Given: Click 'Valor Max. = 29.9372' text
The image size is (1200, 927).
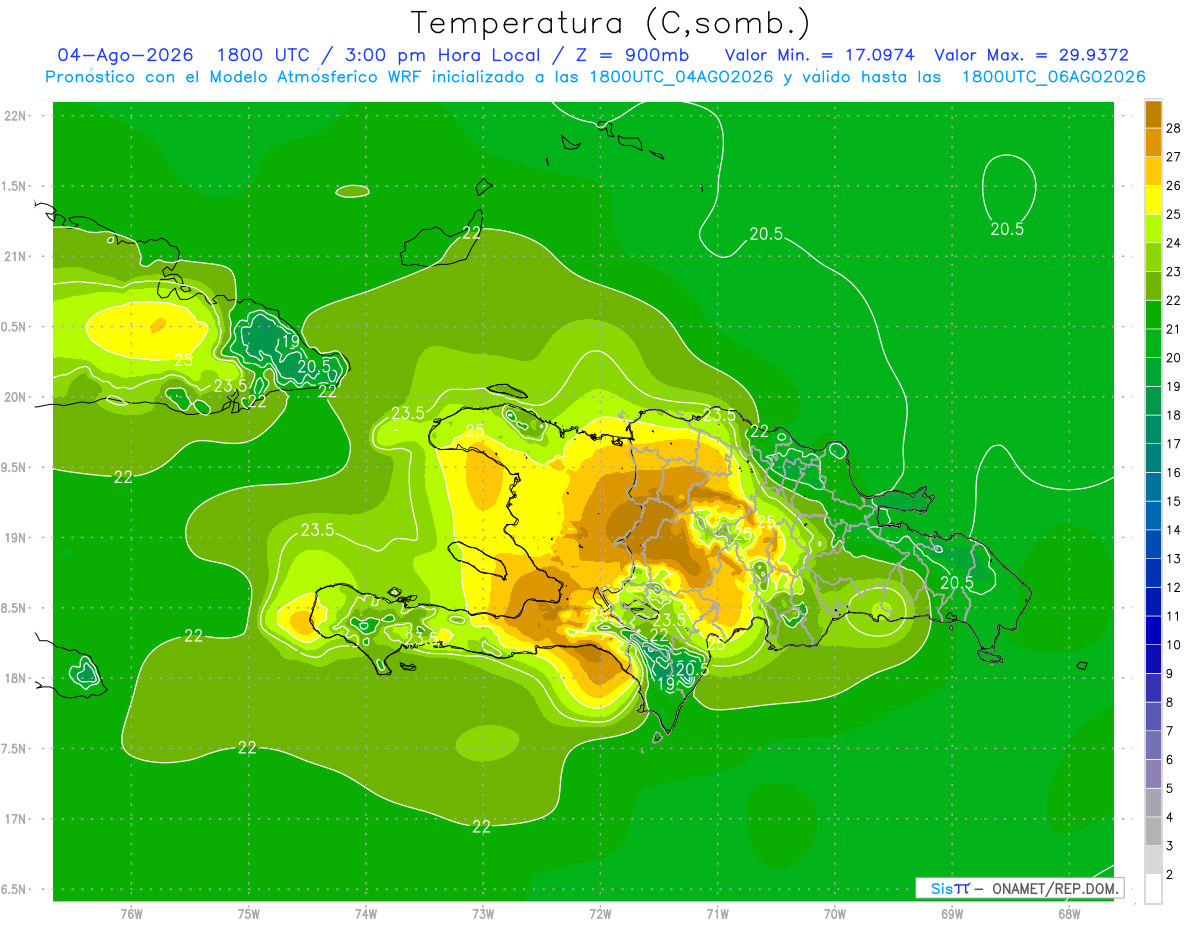Looking at the screenshot, I should [1031, 55].
